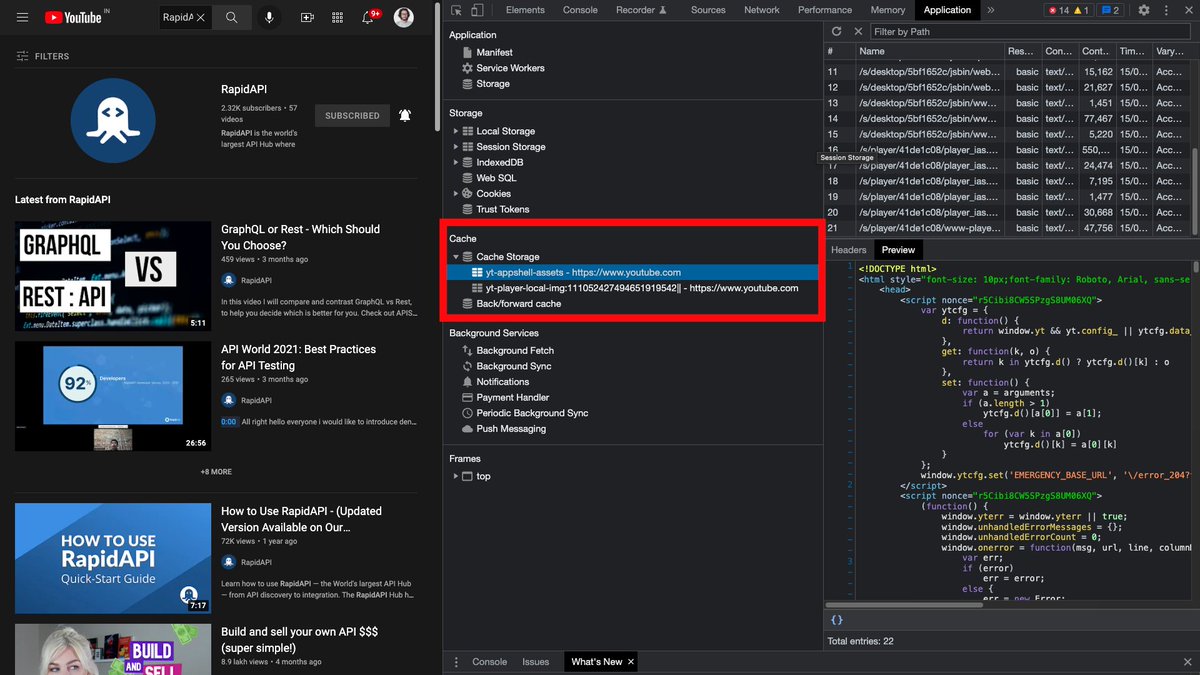
Task: Go to the YouTube home logo
Action: point(74,18)
